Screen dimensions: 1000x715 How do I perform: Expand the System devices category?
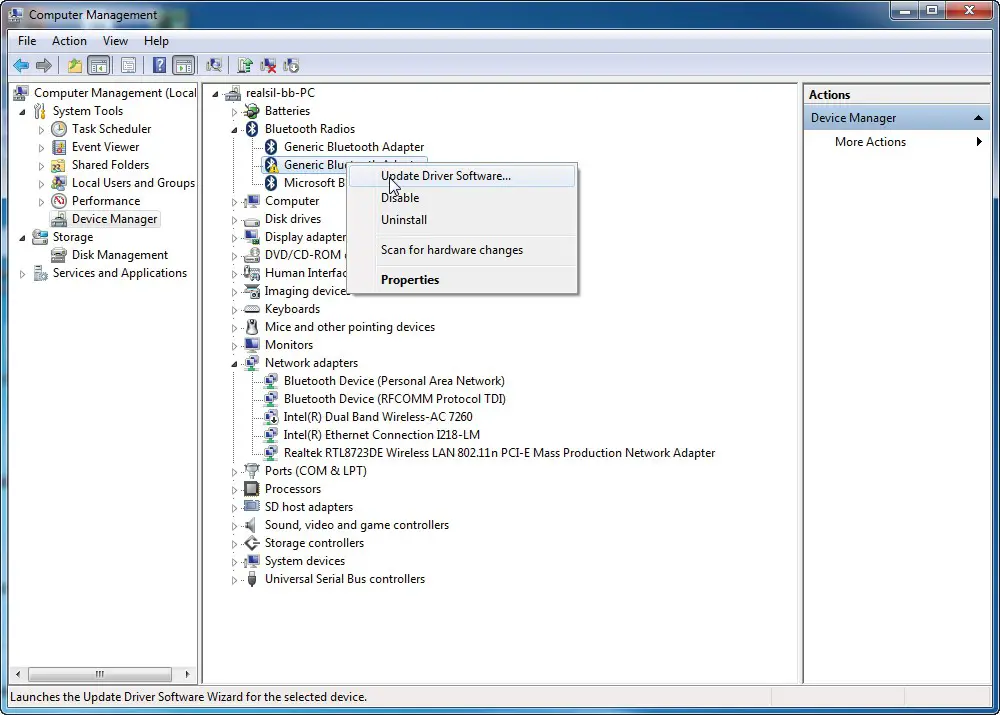pos(234,562)
